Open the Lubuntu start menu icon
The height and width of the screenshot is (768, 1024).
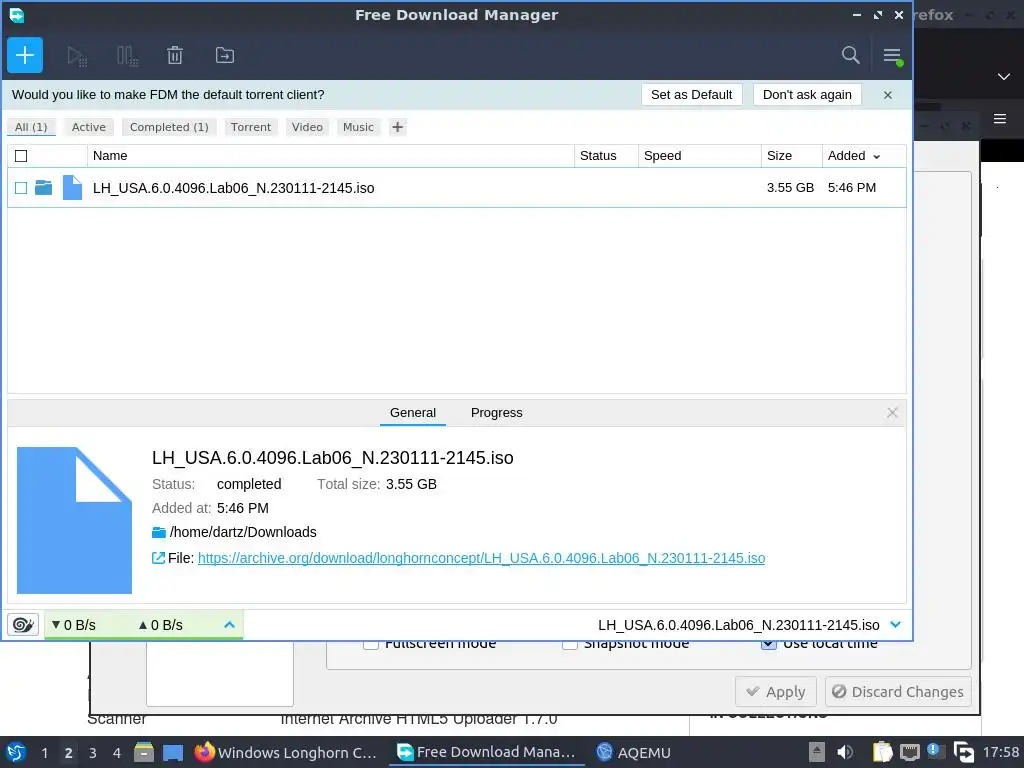16,752
